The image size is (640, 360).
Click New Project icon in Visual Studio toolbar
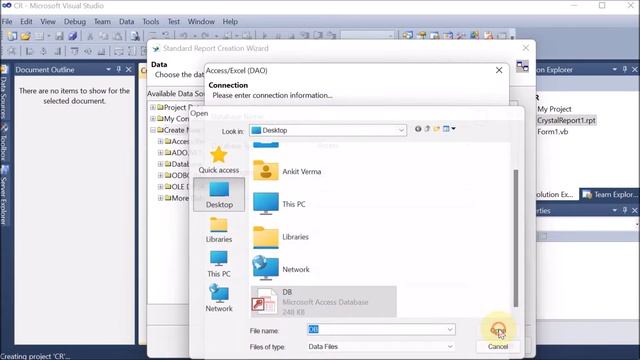(x=12, y=36)
